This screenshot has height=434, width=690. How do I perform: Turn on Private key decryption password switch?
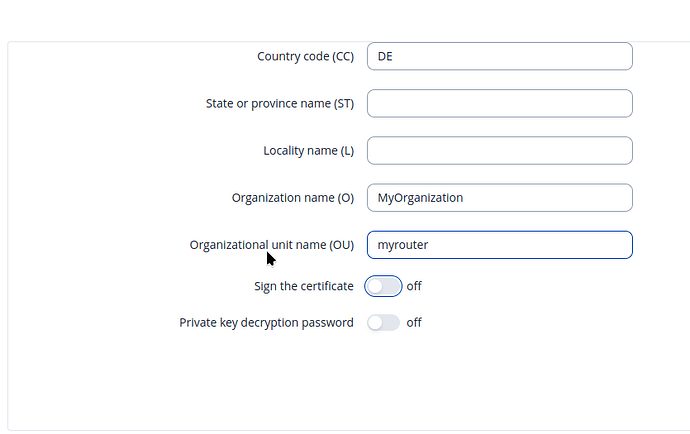pos(383,323)
